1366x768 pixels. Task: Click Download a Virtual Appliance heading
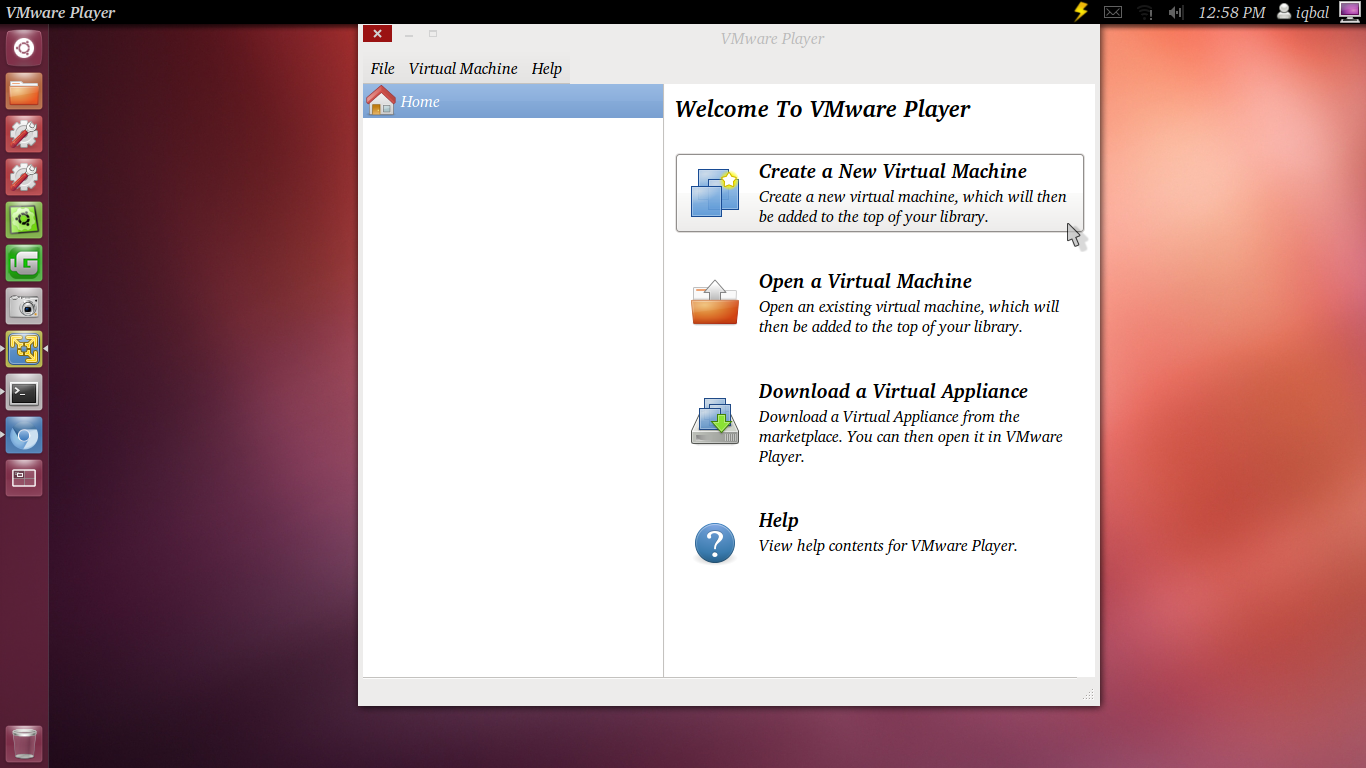click(x=893, y=391)
